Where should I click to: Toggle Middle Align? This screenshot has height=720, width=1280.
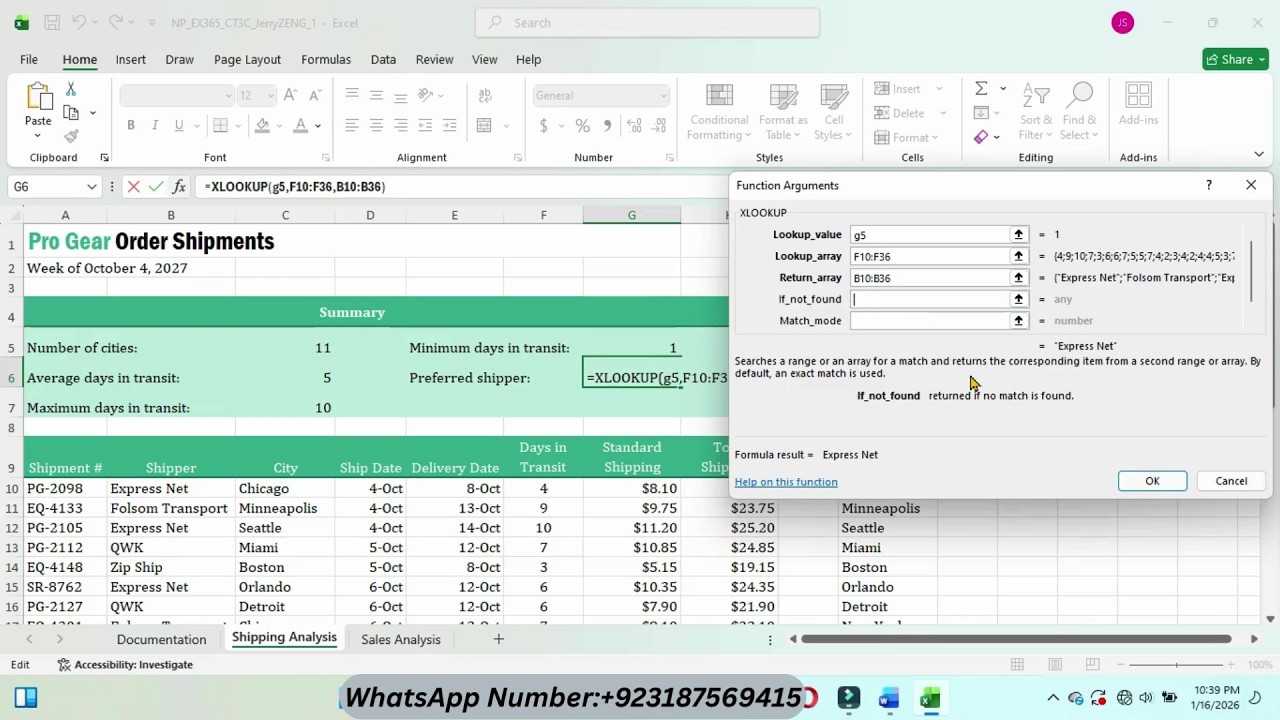pyautogui.click(x=376, y=95)
